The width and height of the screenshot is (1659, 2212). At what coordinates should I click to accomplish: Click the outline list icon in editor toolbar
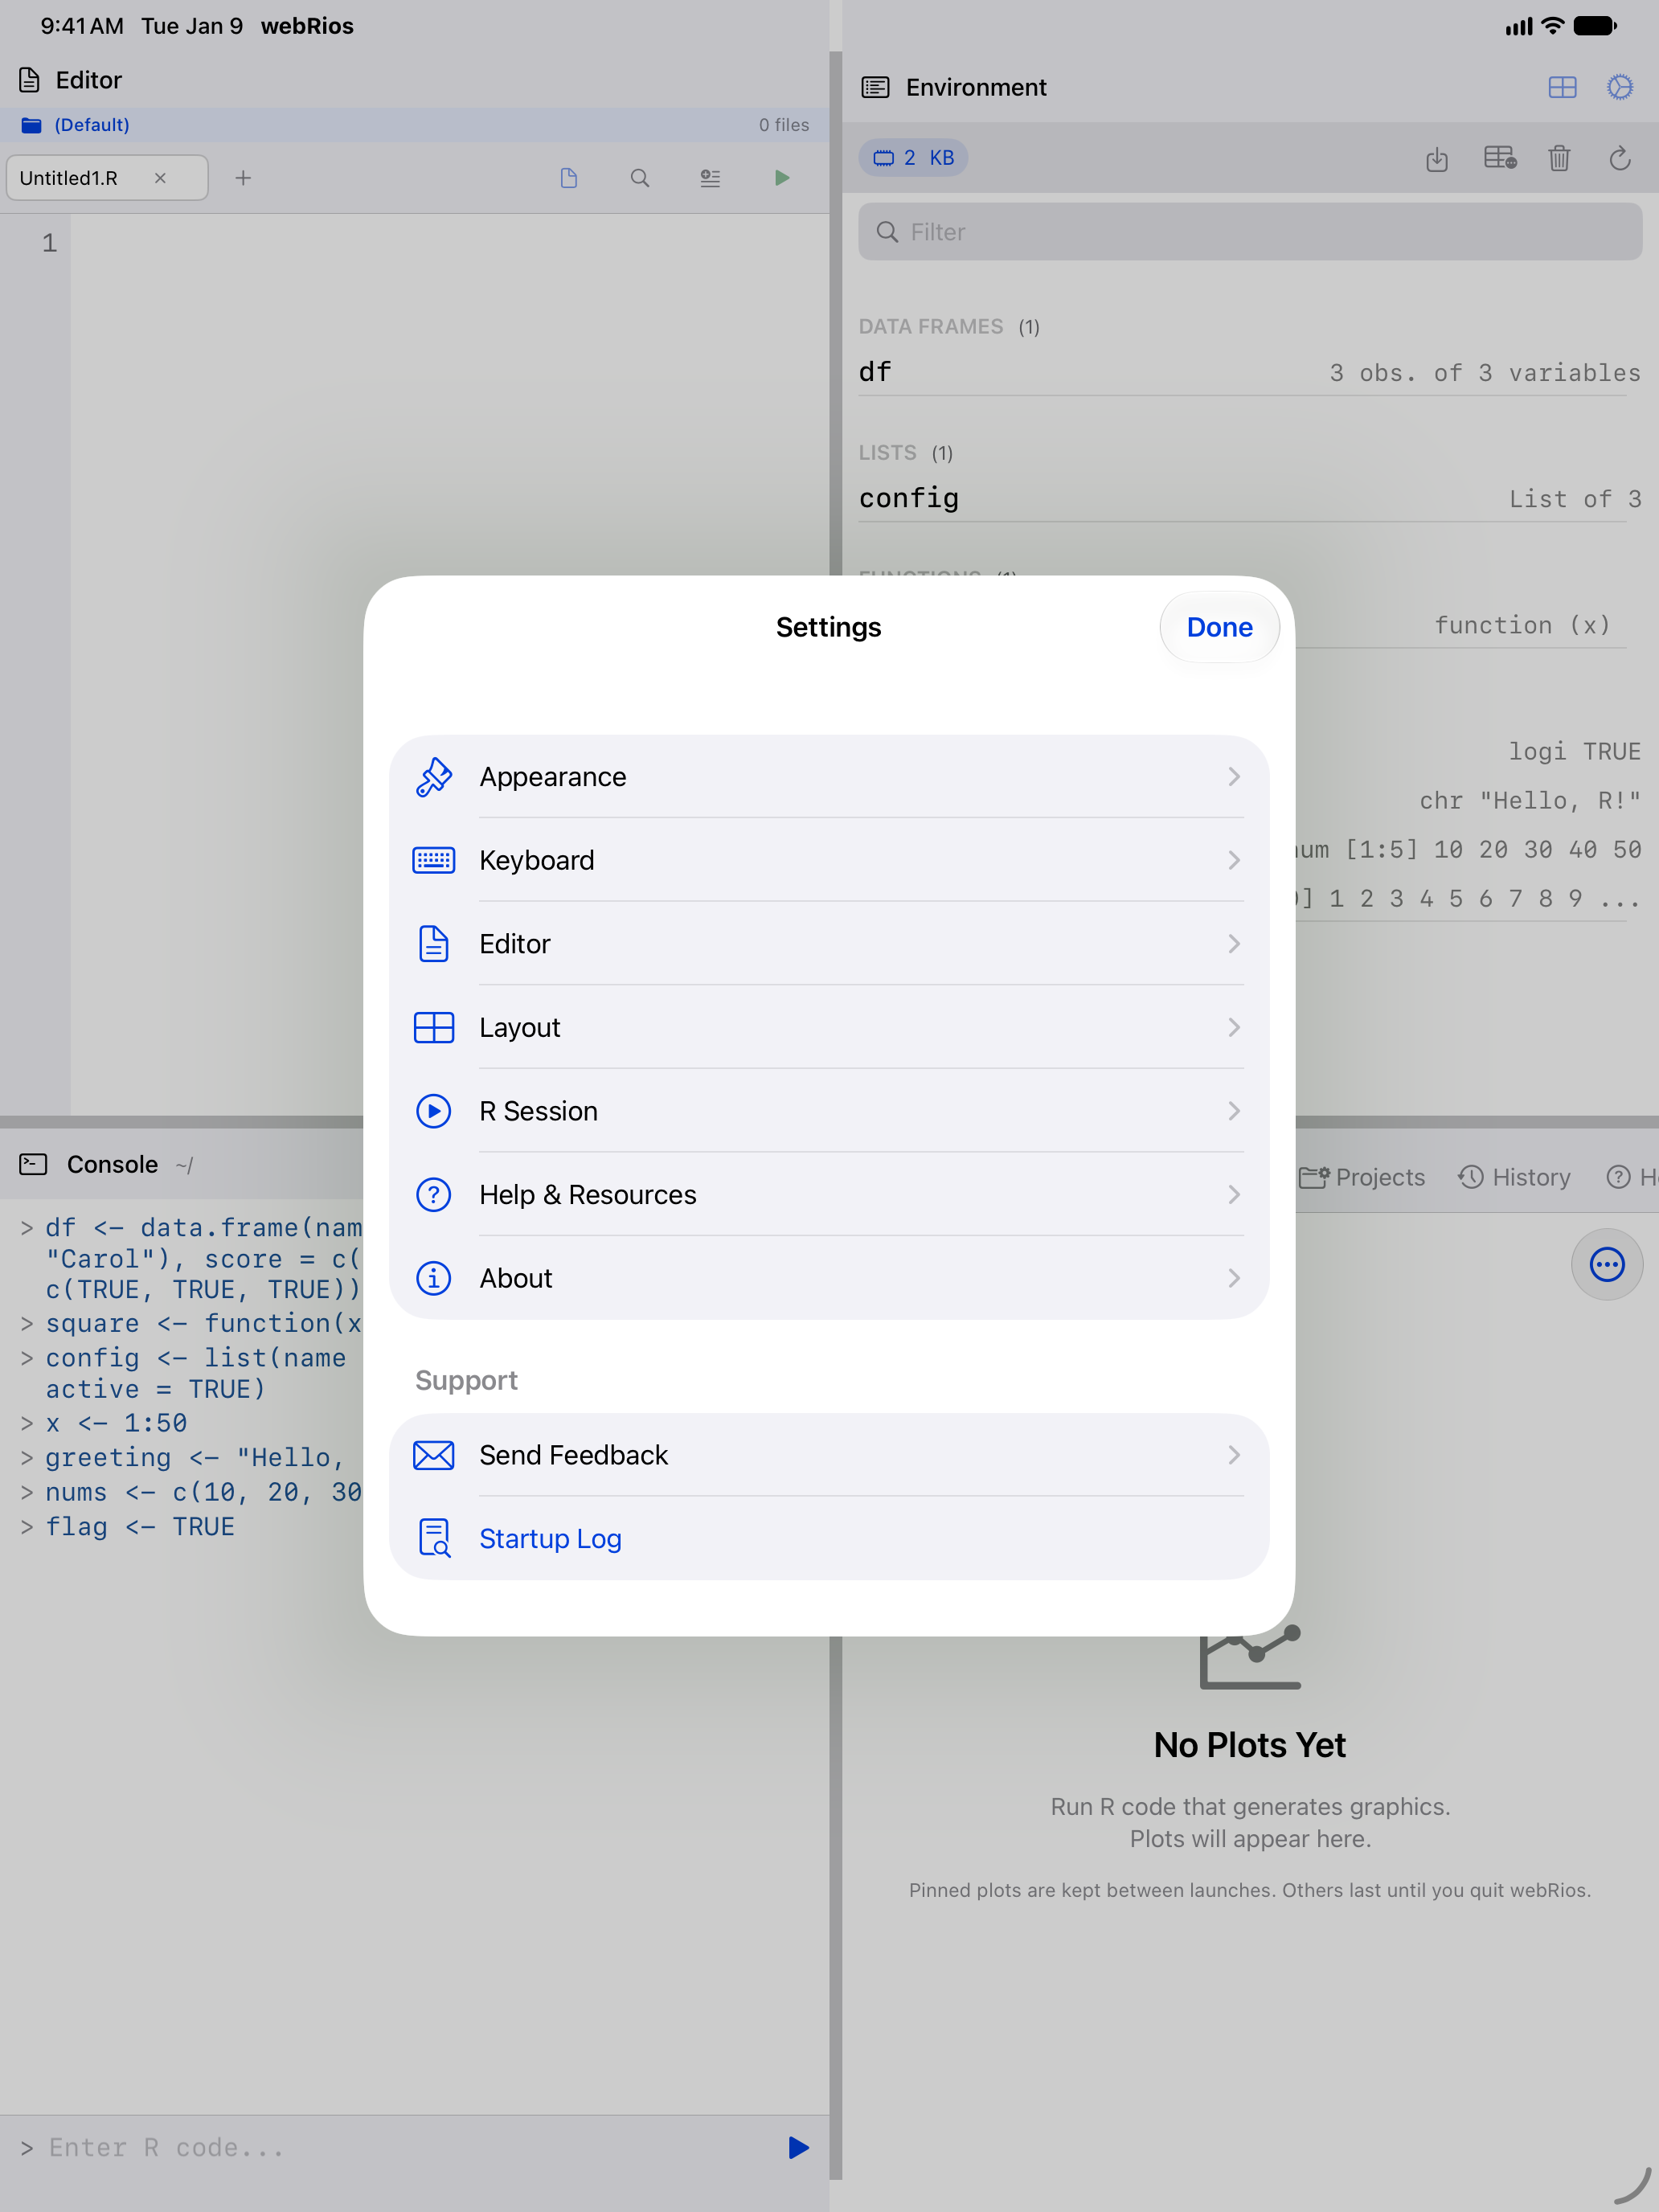(x=710, y=178)
